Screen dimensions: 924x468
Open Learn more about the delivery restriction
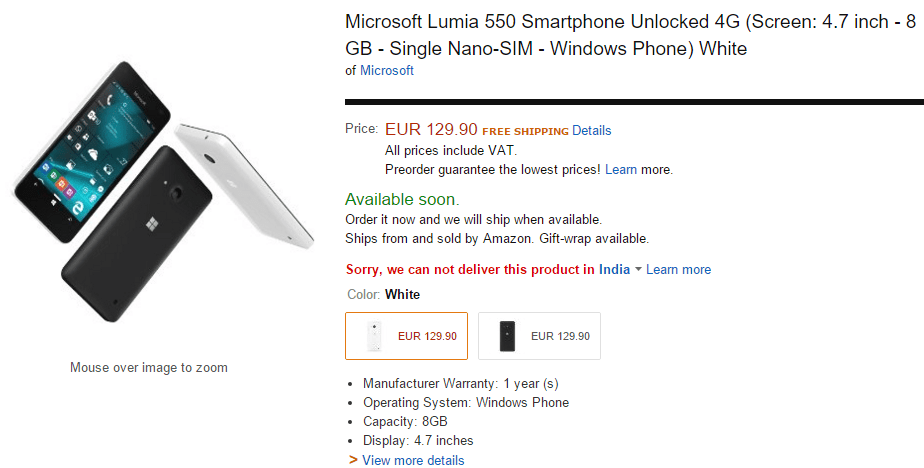tap(678, 269)
